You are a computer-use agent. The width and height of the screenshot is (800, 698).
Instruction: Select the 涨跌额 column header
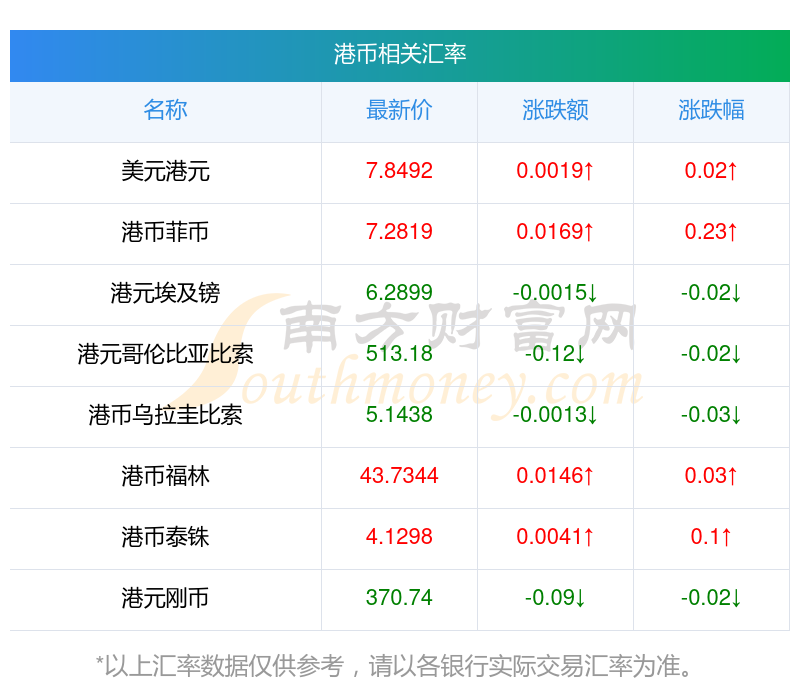pyautogui.click(x=555, y=110)
